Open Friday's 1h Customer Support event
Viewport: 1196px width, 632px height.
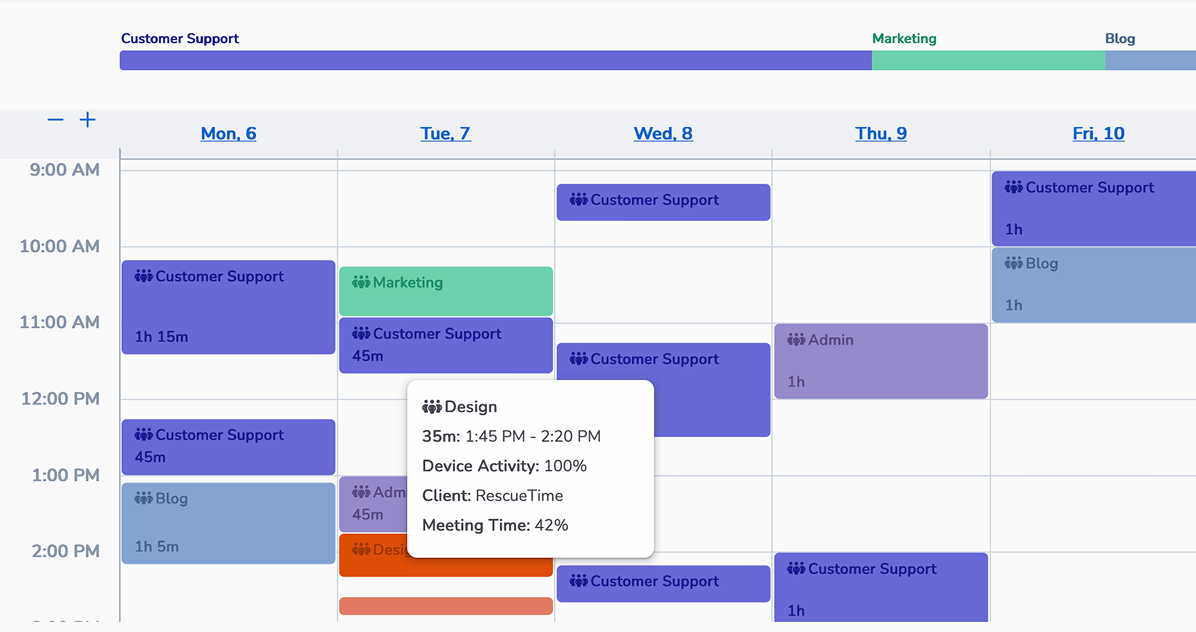pyautogui.click(x=1094, y=209)
